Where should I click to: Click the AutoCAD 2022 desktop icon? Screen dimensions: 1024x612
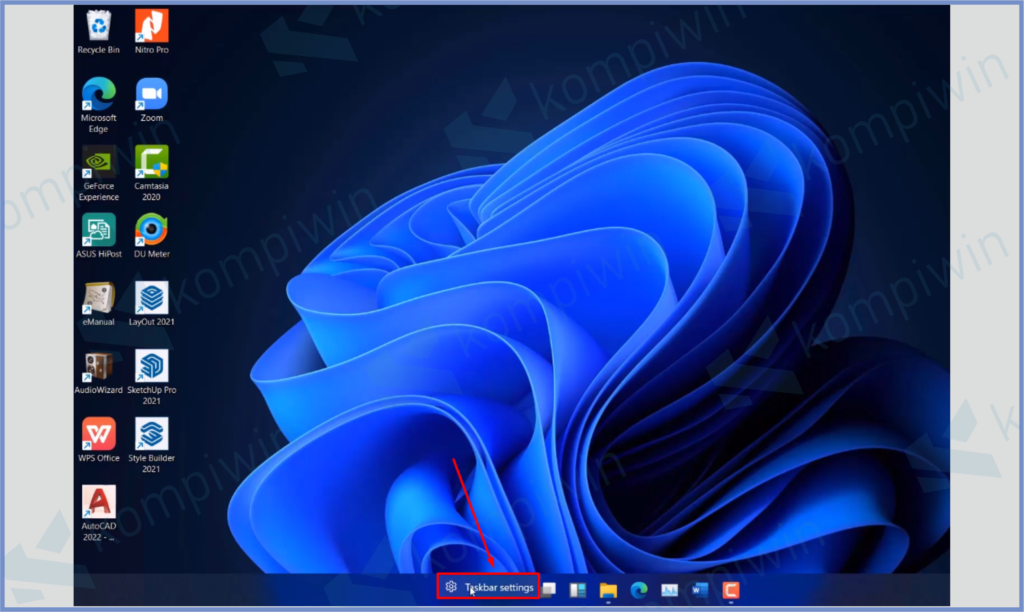[98, 502]
